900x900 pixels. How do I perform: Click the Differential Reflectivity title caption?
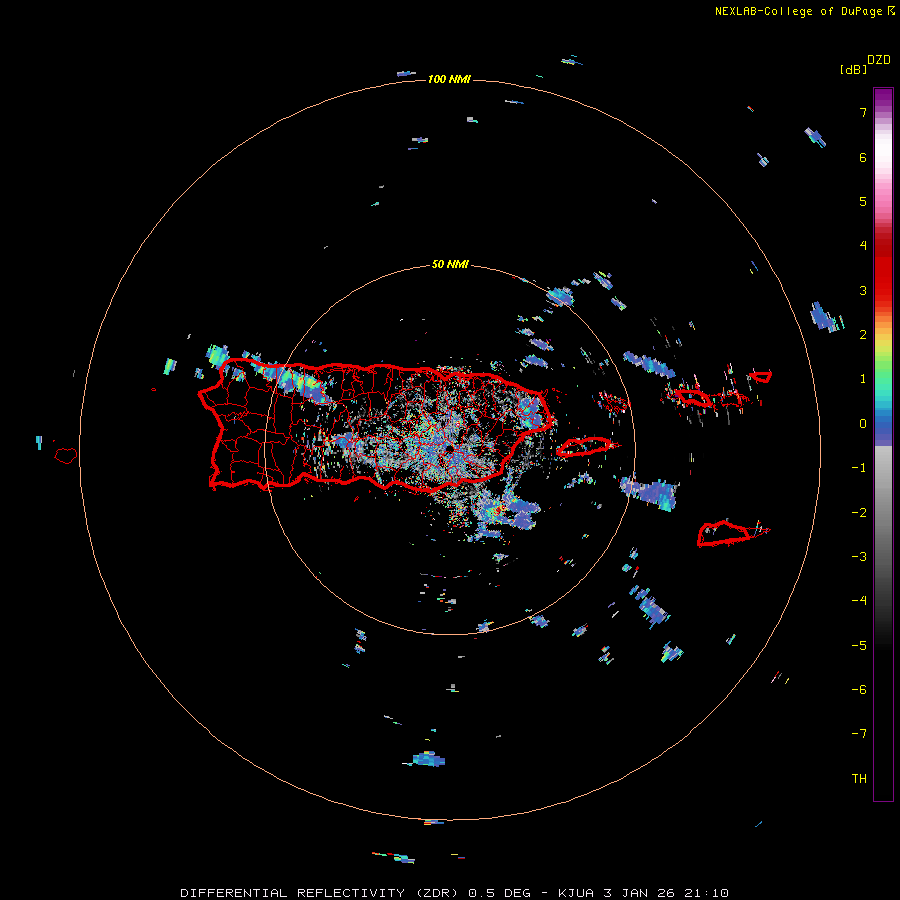tap(455, 893)
